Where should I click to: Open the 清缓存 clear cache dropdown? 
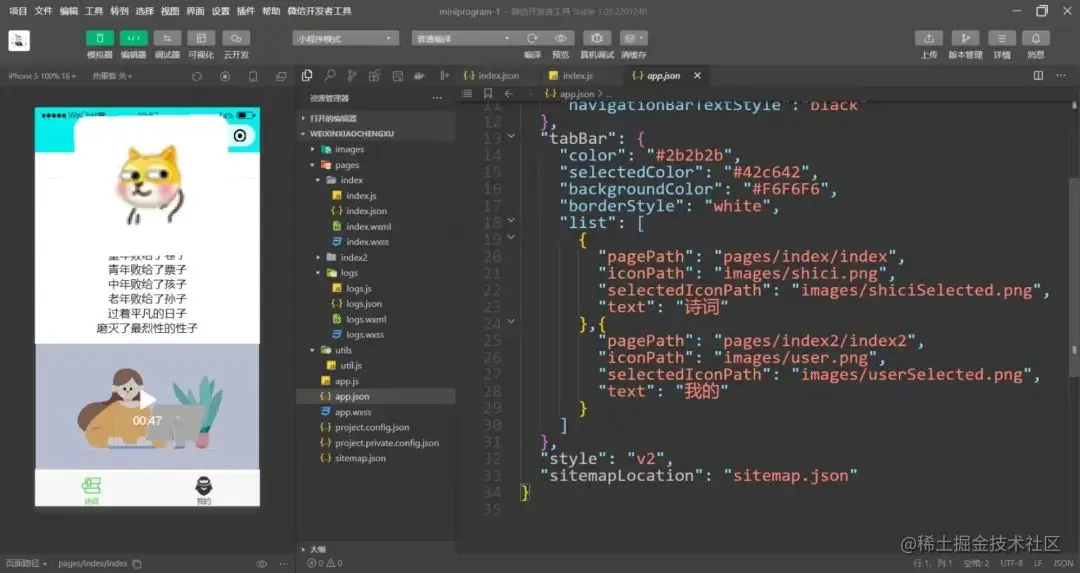[x=633, y=39]
